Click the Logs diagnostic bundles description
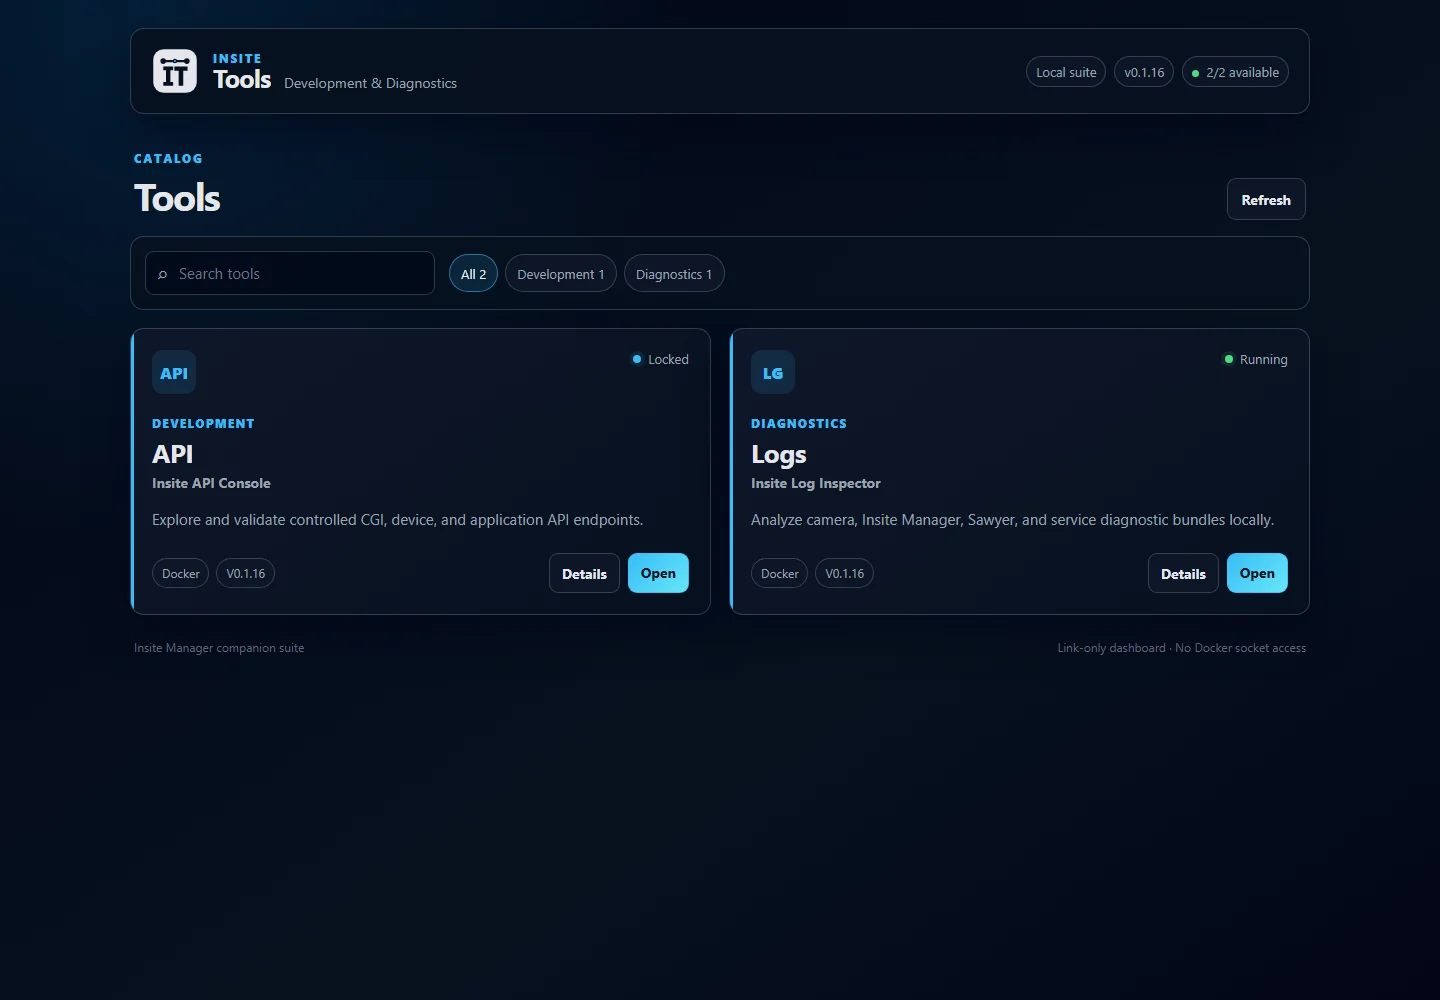Screen dimensions: 1440x1000 coord(1012,520)
